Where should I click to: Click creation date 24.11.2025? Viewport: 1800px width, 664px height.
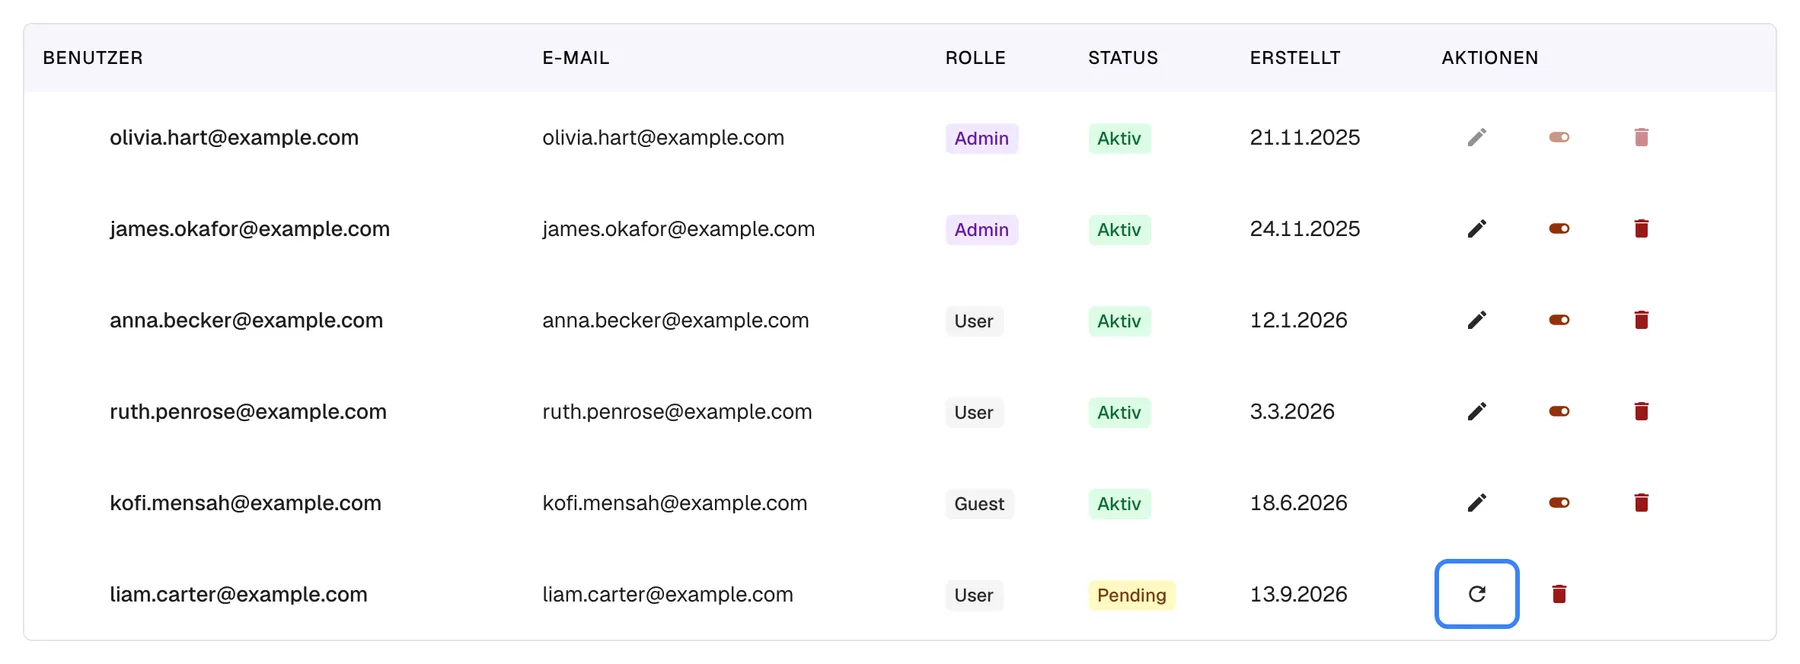pyautogui.click(x=1305, y=229)
